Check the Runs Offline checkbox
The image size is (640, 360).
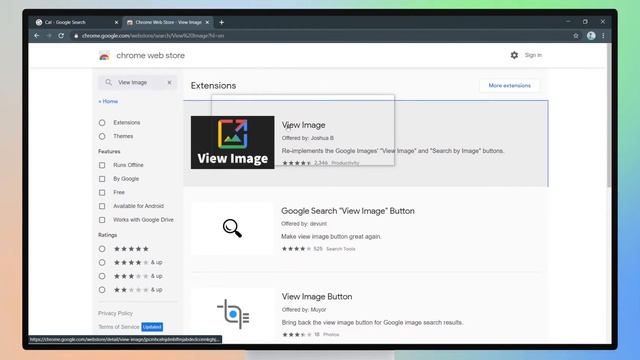tap(102, 165)
